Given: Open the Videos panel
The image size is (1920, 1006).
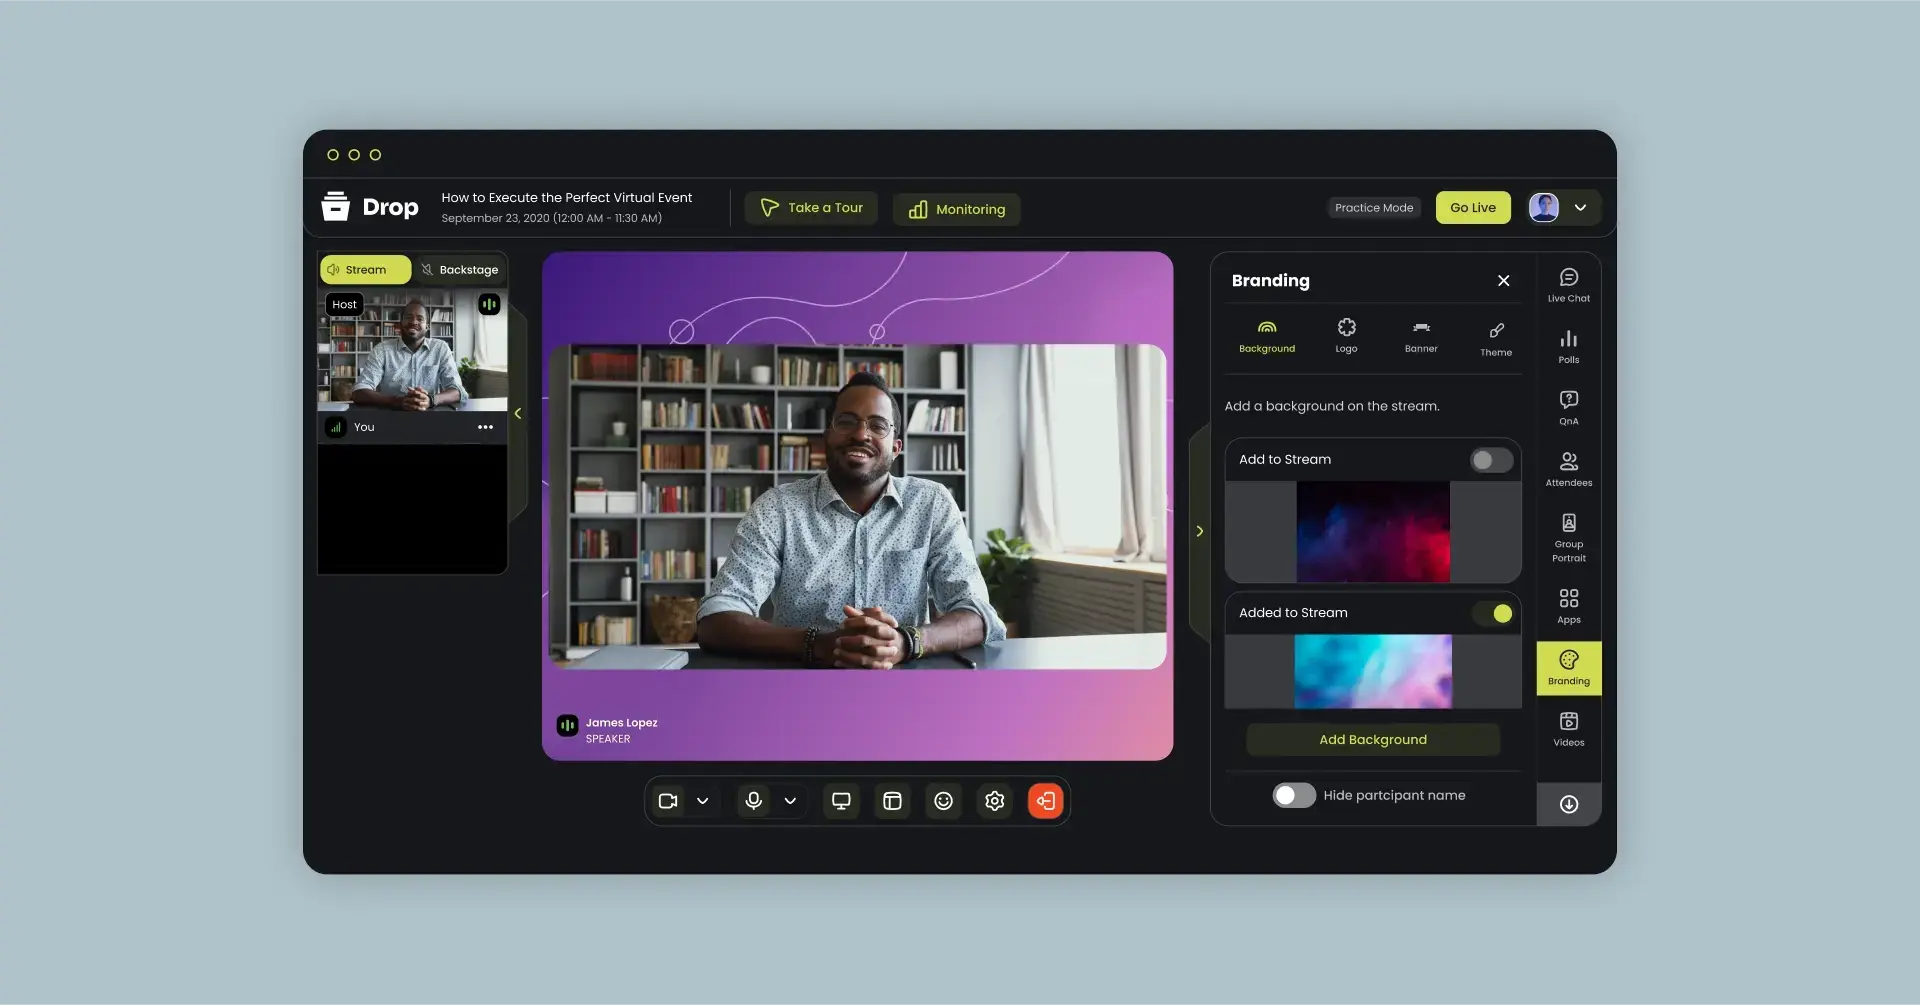Looking at the screenshot, I should 1568,727.
